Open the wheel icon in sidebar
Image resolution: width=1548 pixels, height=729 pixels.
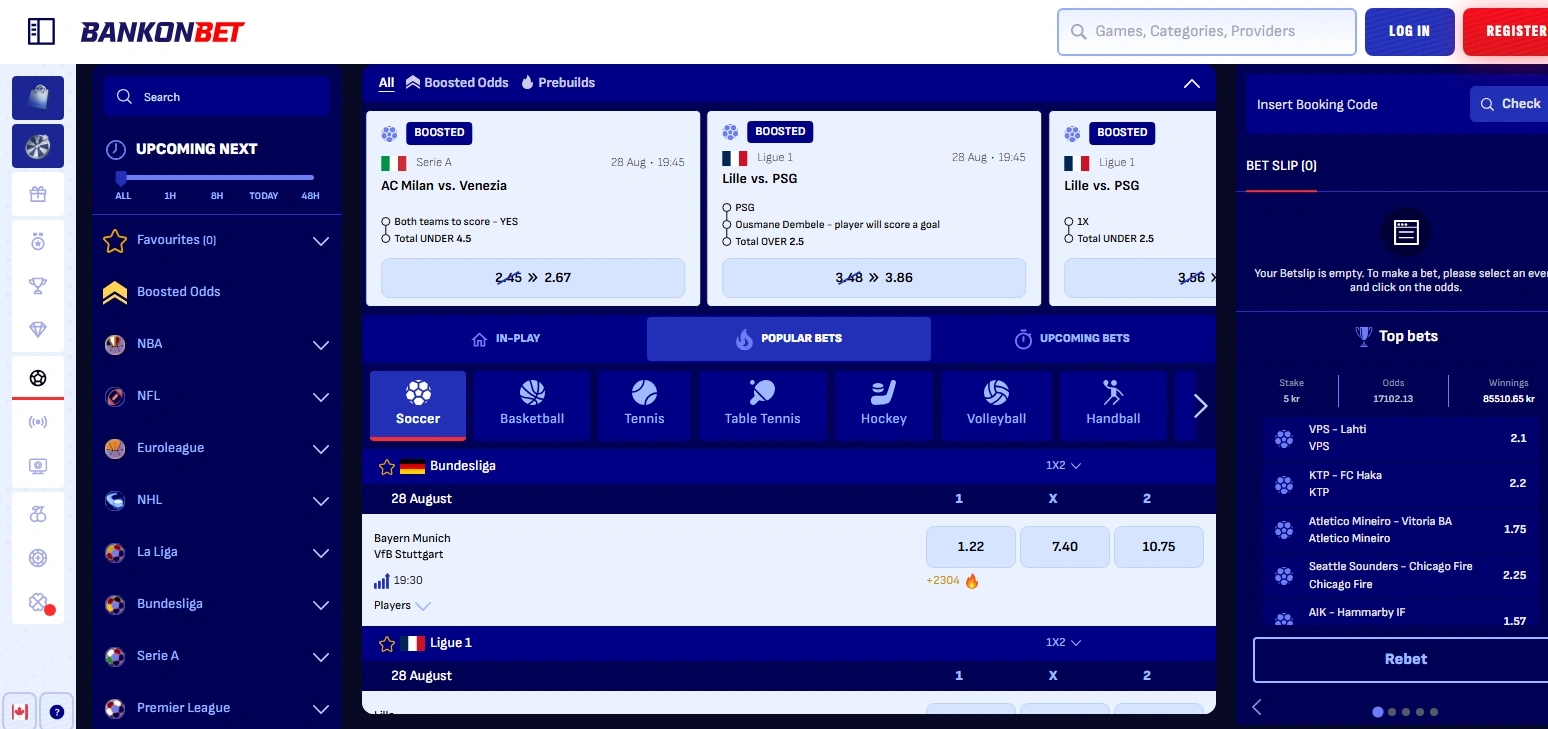(x=38, y=146)
